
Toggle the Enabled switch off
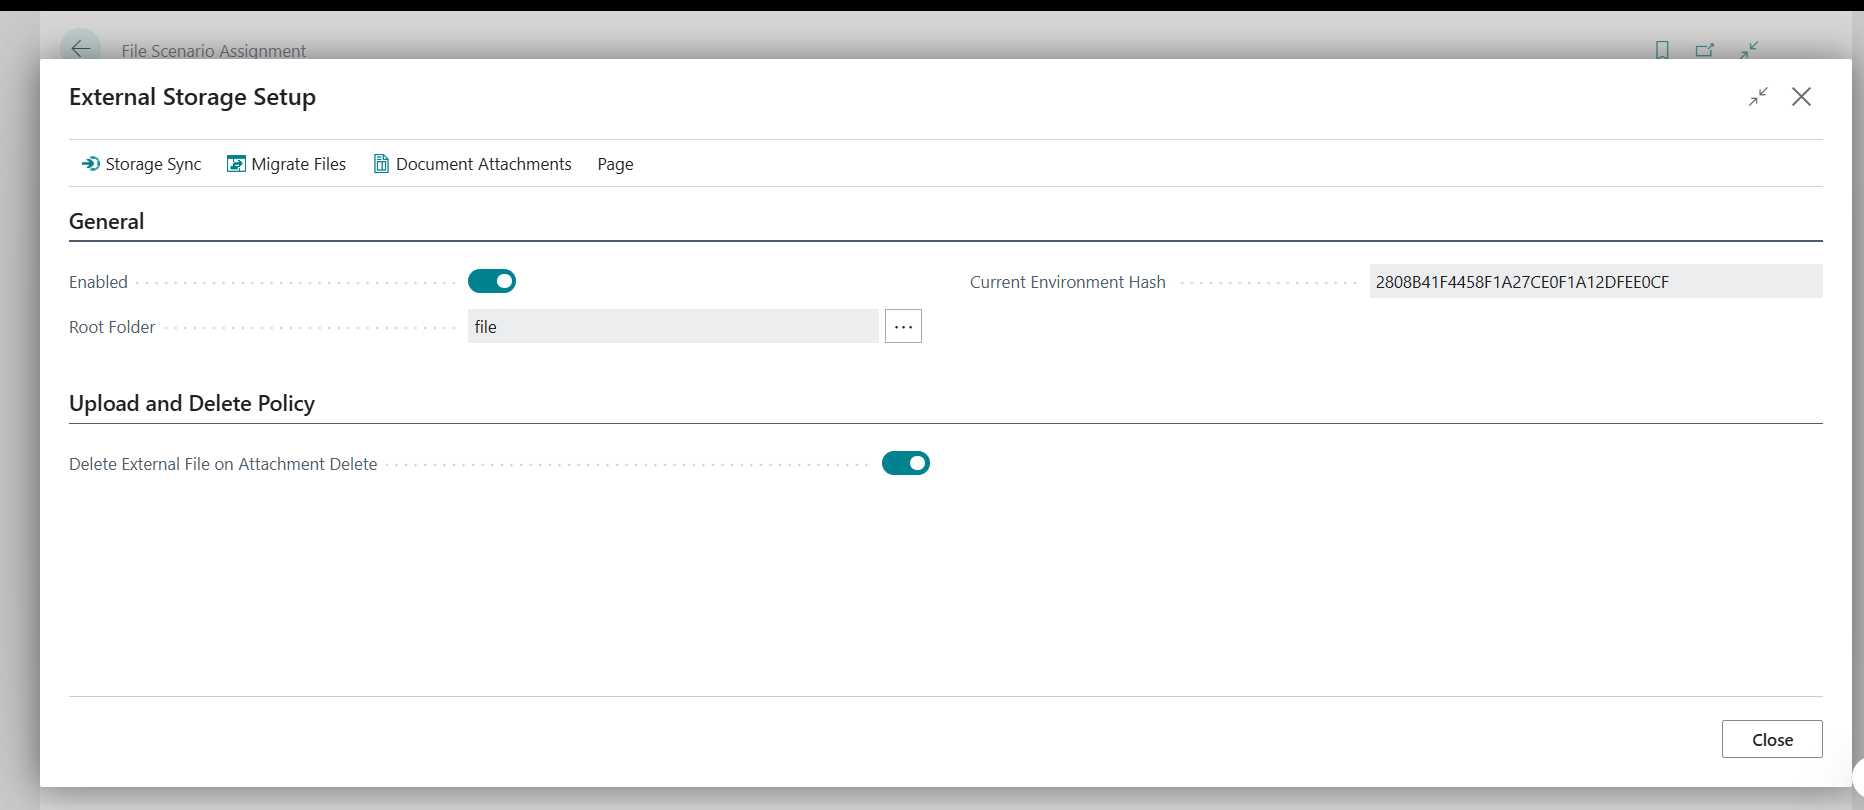pos(492,281)
